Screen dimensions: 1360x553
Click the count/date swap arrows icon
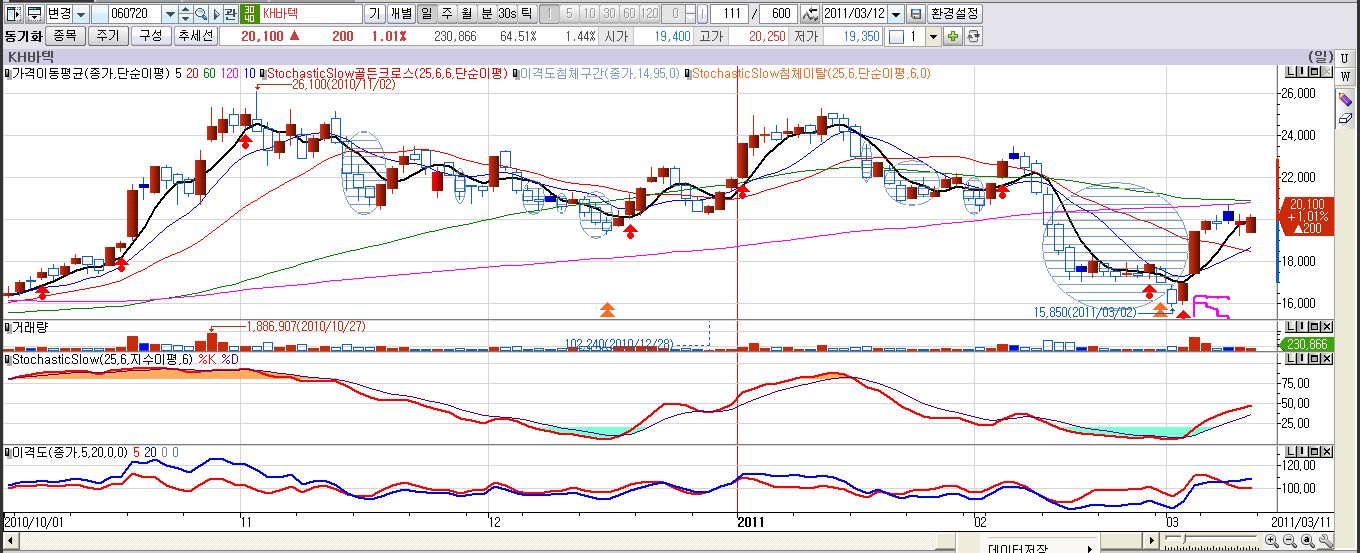[810, 14]
